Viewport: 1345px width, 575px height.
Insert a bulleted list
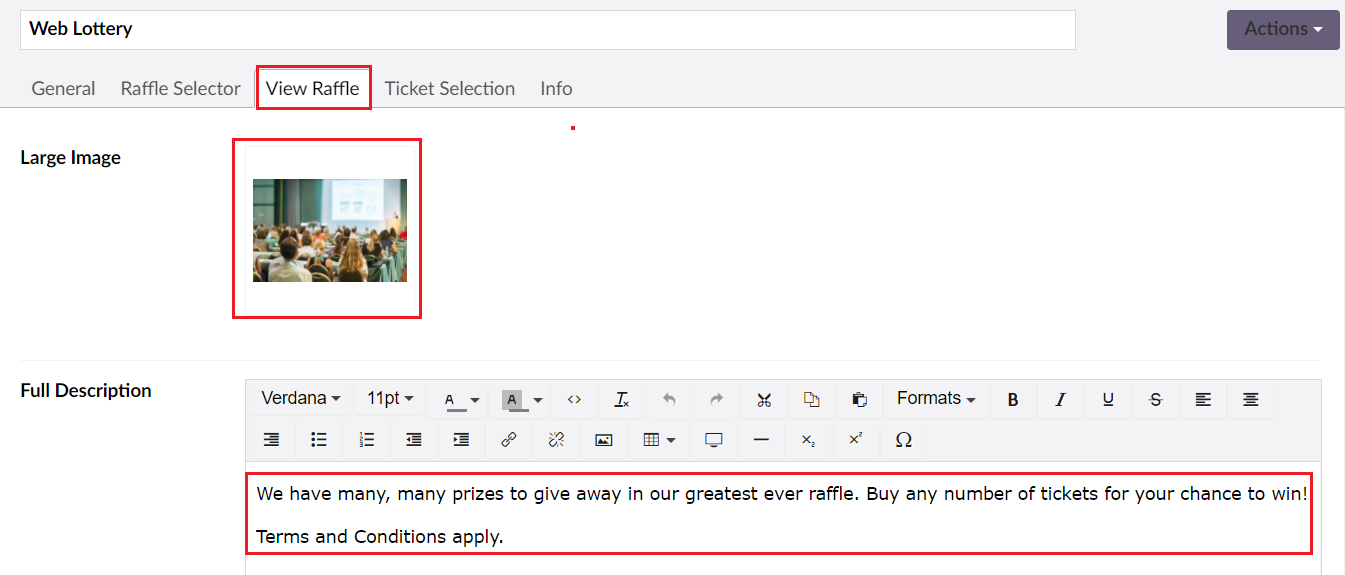click(319, 439)
